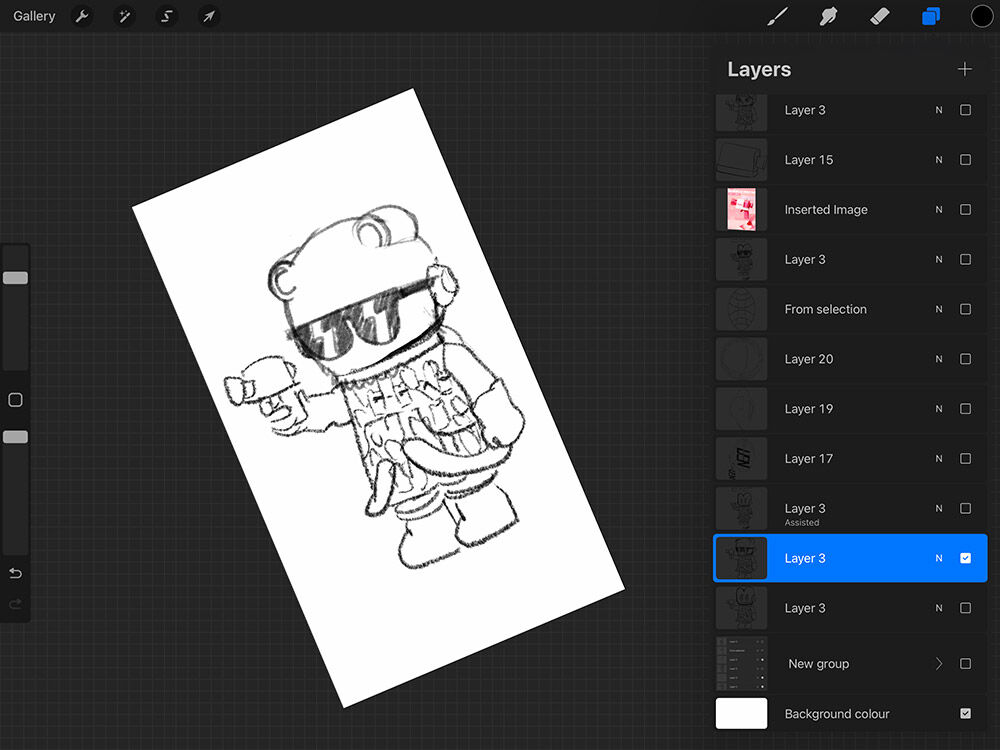Enable visibility of Inserted Image layer
Image resolution: width=1000 pixels, height=750 pixels.
click(x=965, y=210)
